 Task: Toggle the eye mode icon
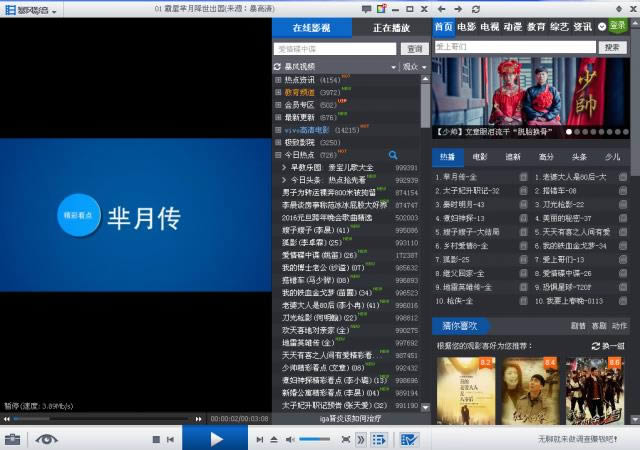(47, 439)
